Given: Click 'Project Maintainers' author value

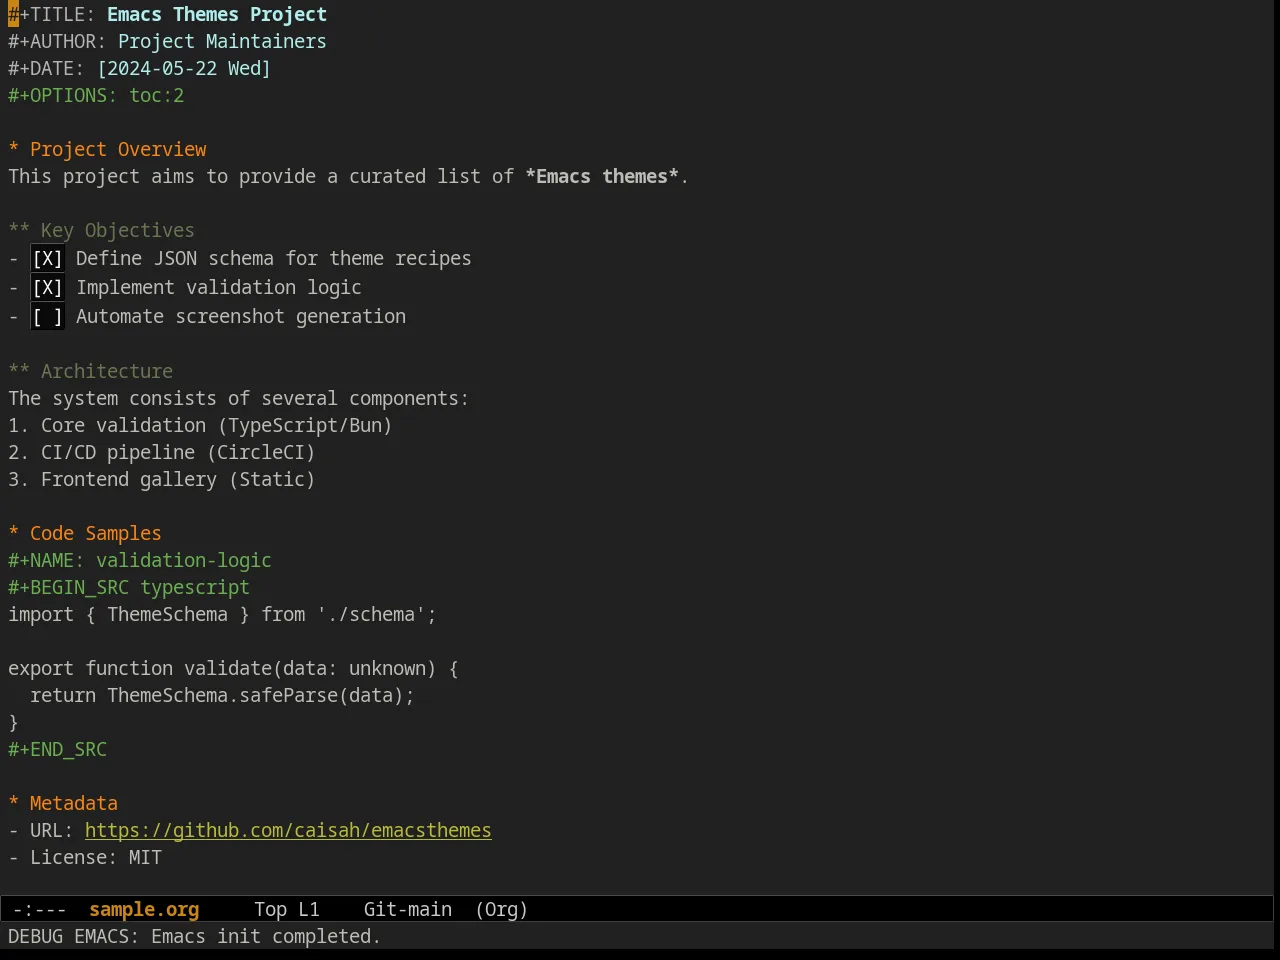Looking at the screenshot, I should (x=222, y=41).
